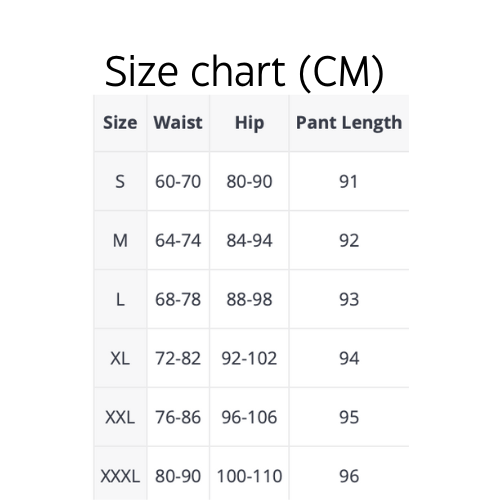Image resolution: width=500 pixels, height=500 pixels.
Task: Choose the XL size row label
Action: click(x=120, y=359)
